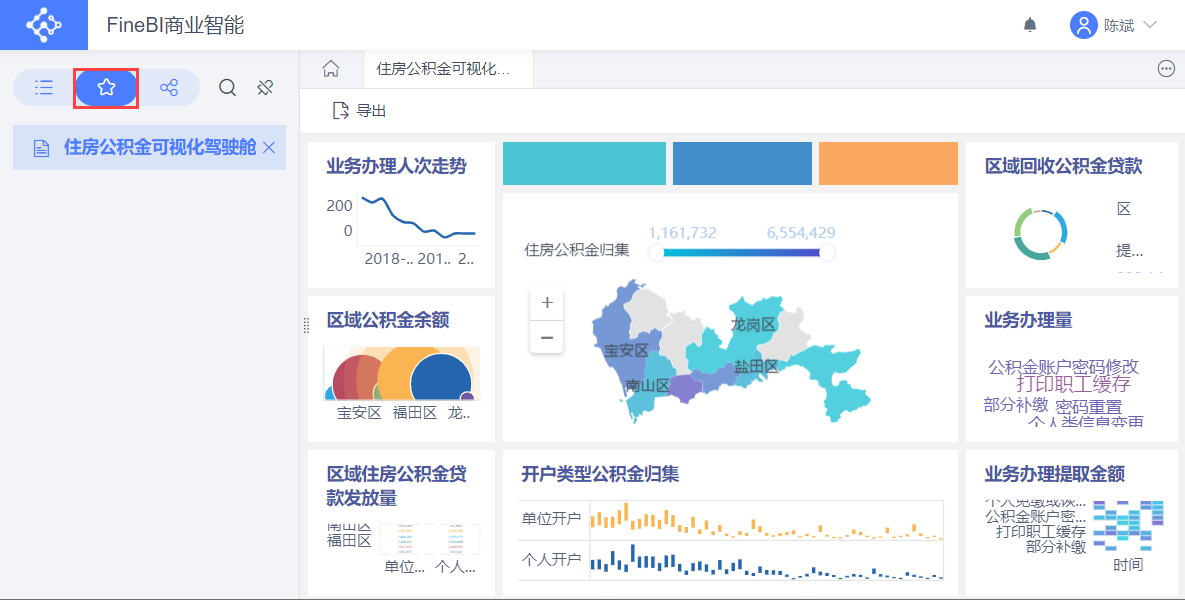Unpin the left navigation panel
Image resolution: width=1185 pixels, height=600 pixels.
pyautogui.click(x=265, y=88)
